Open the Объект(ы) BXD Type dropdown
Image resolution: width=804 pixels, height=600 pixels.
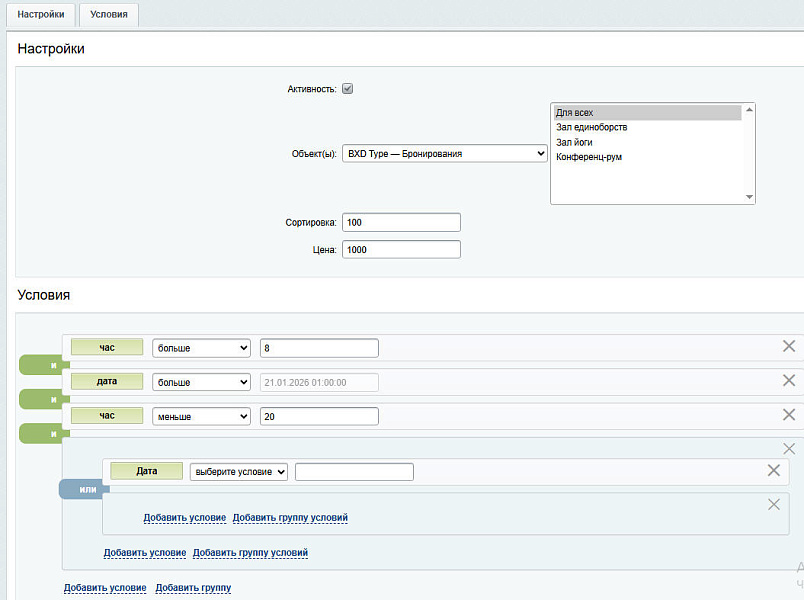pyautogui.click(x=445, y=153)
